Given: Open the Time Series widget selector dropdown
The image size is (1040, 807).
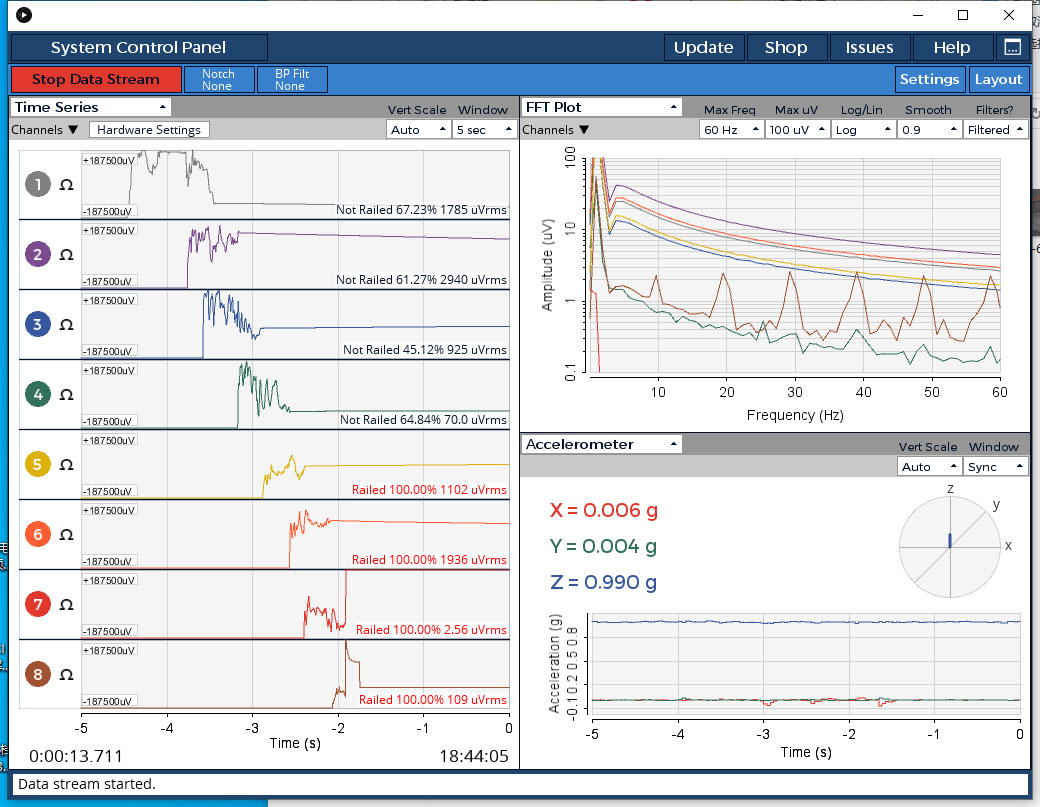Looking at the screenshot, I should (91, 107).
